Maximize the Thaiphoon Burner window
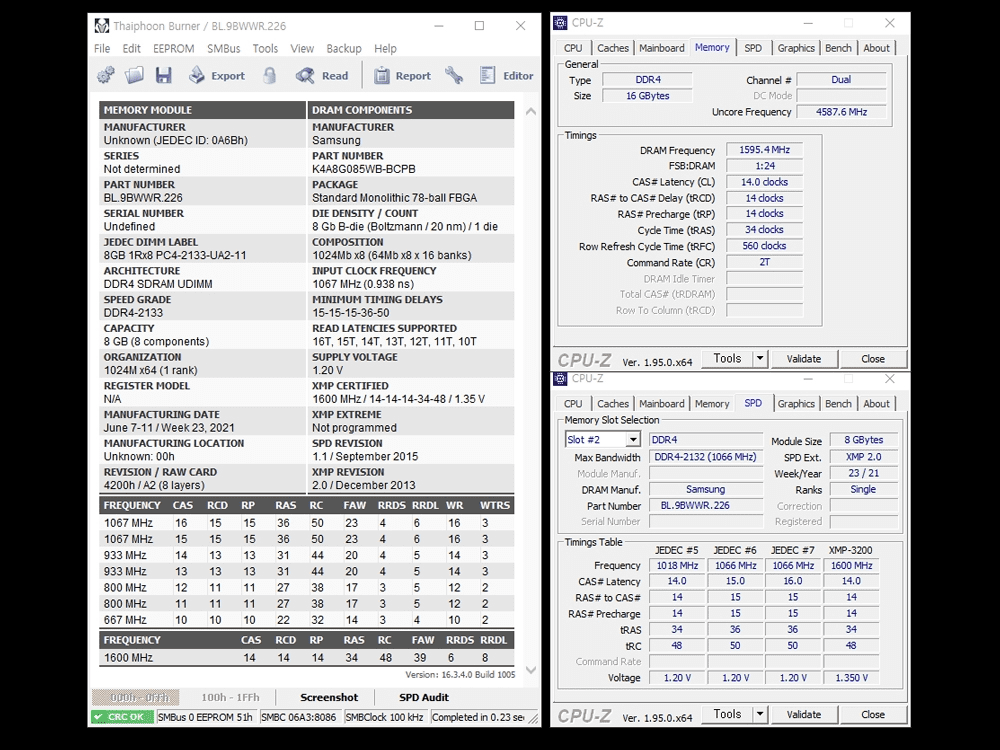Image resolution: width=1000 pixels, height=750 pixels. [x=479, y=26]
